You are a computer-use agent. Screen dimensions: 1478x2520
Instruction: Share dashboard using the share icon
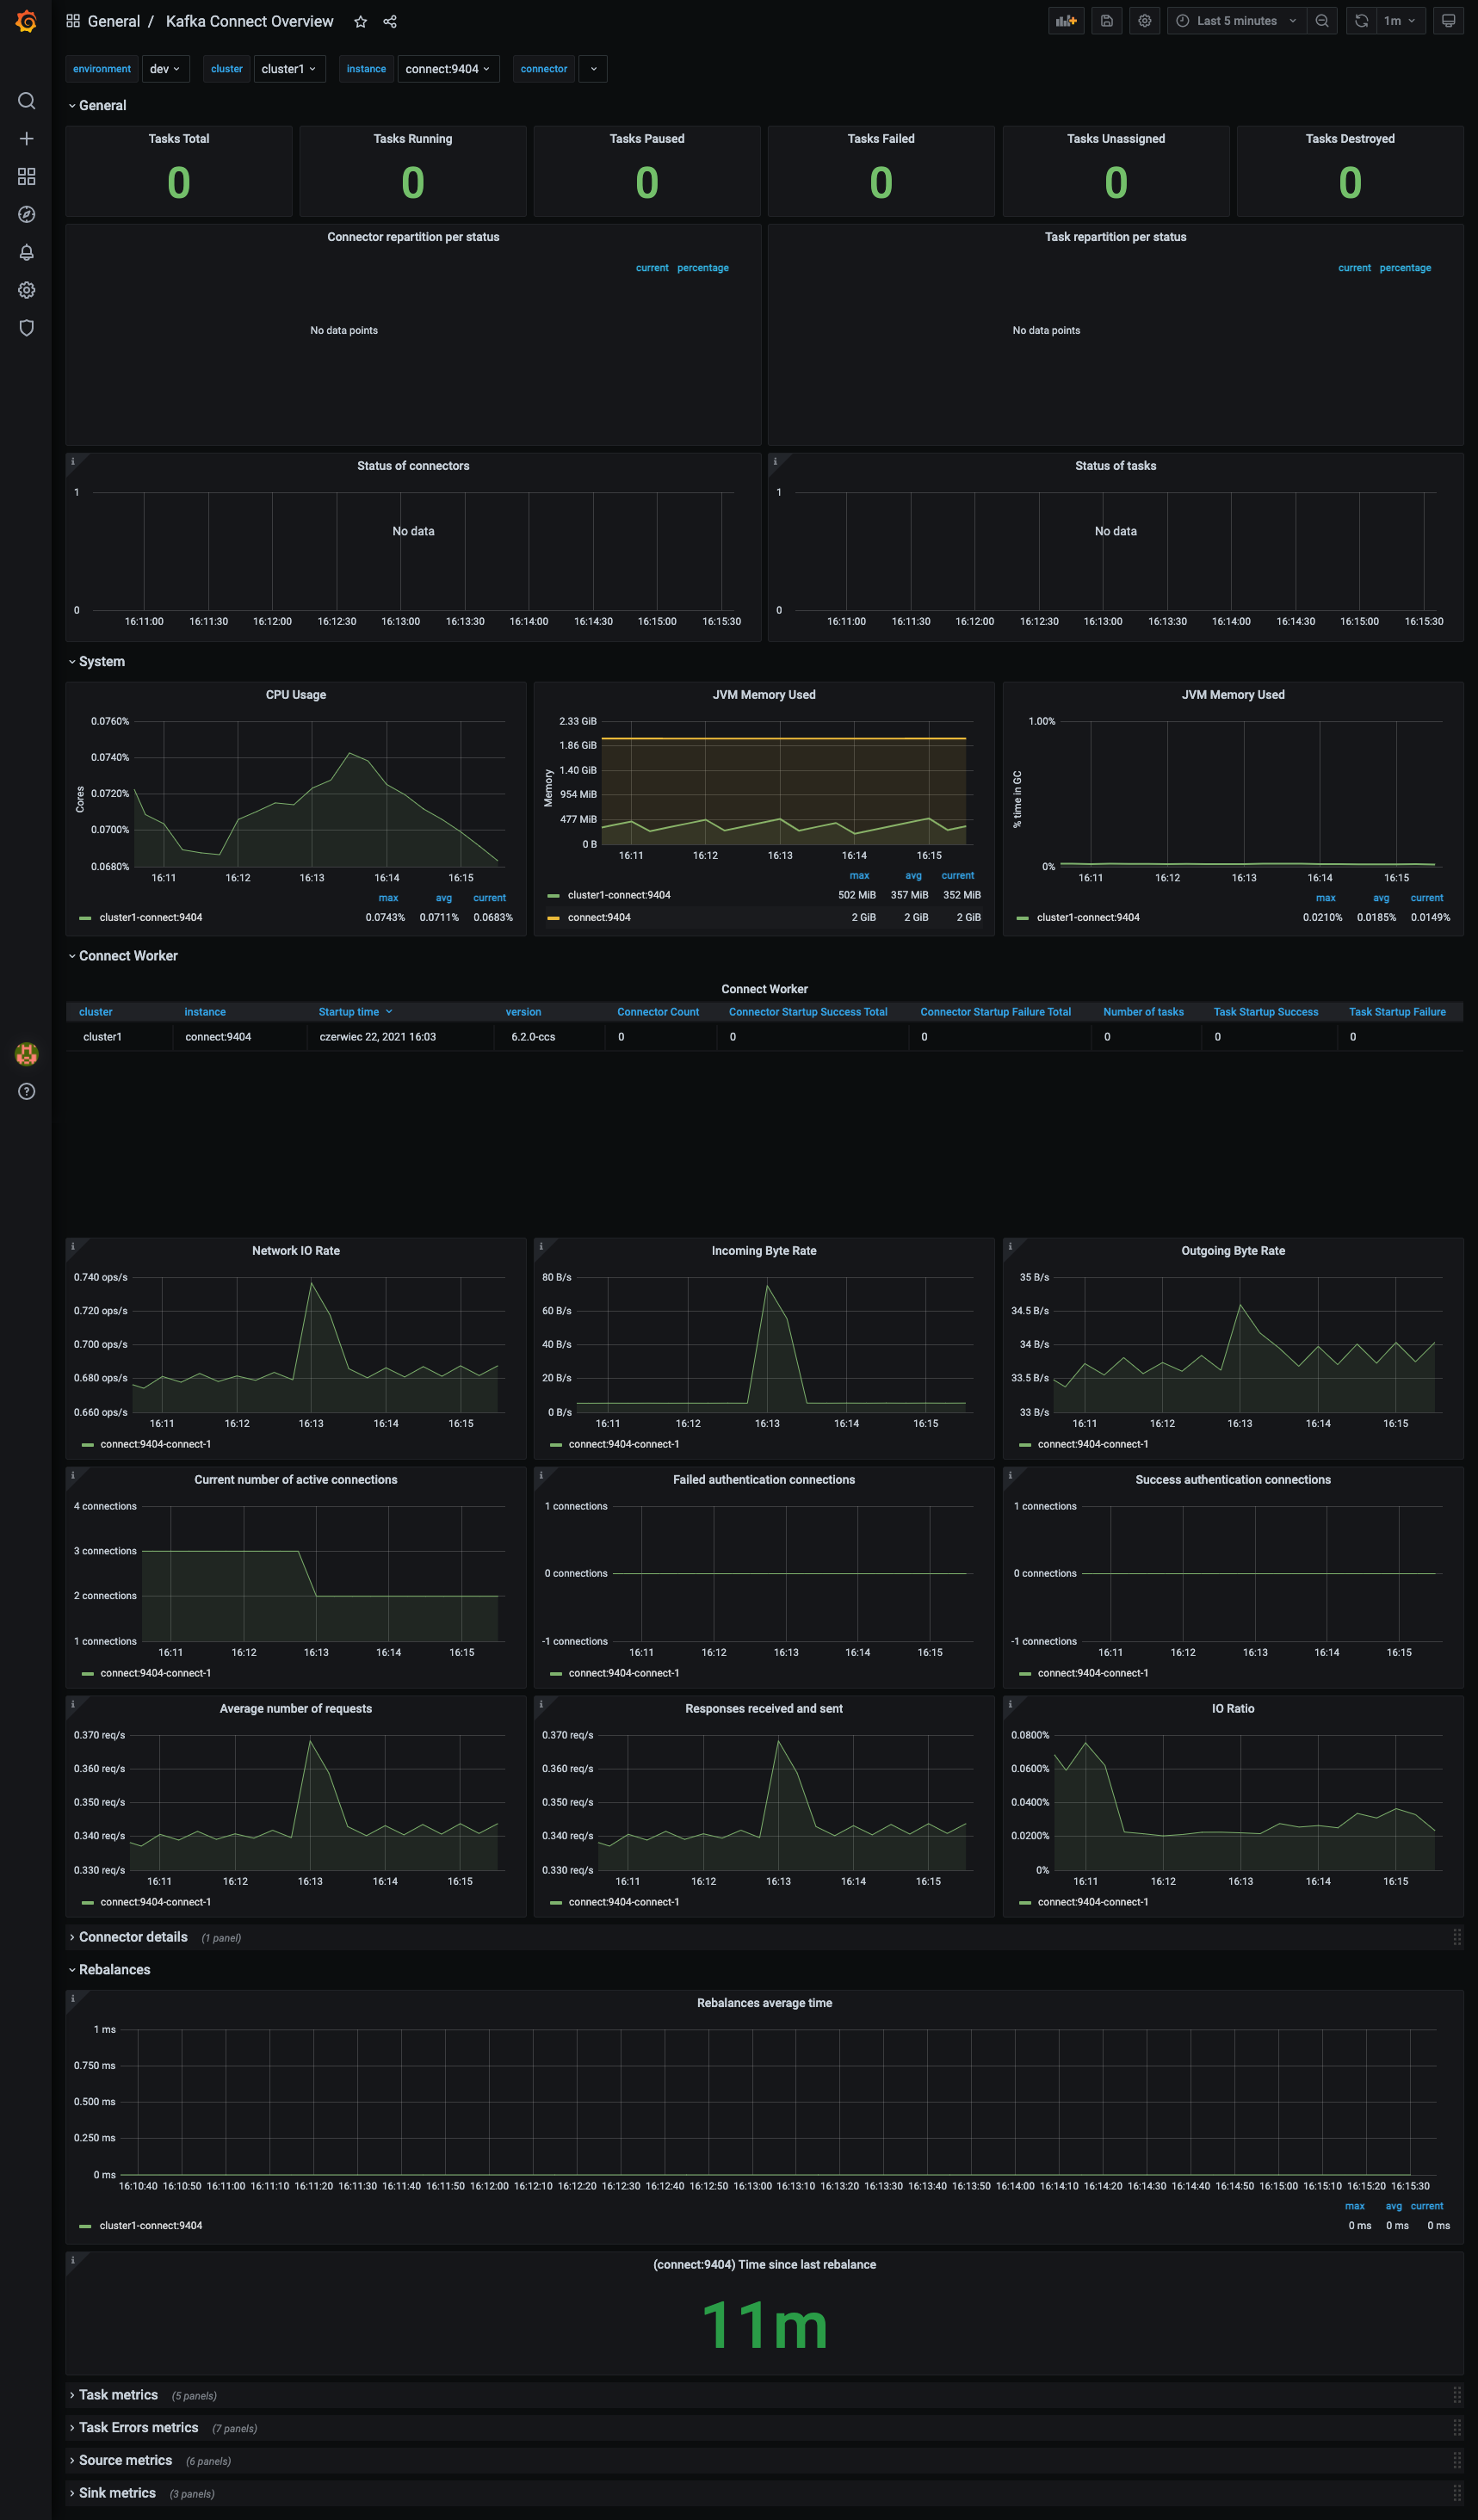coord(390,21)
